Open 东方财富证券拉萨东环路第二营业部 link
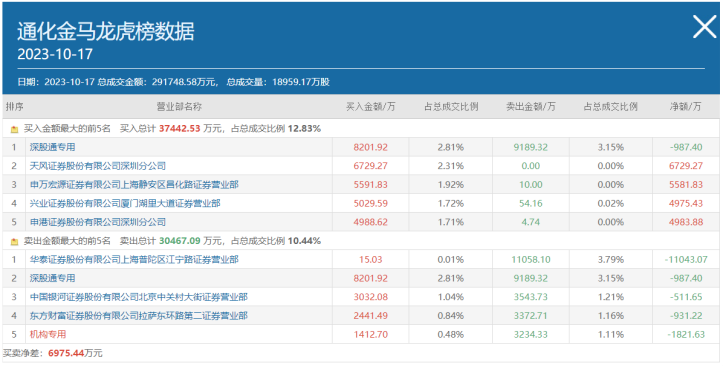Image resolution: width=723 pixels, height=367 pixels. click(x=139, y=316)
